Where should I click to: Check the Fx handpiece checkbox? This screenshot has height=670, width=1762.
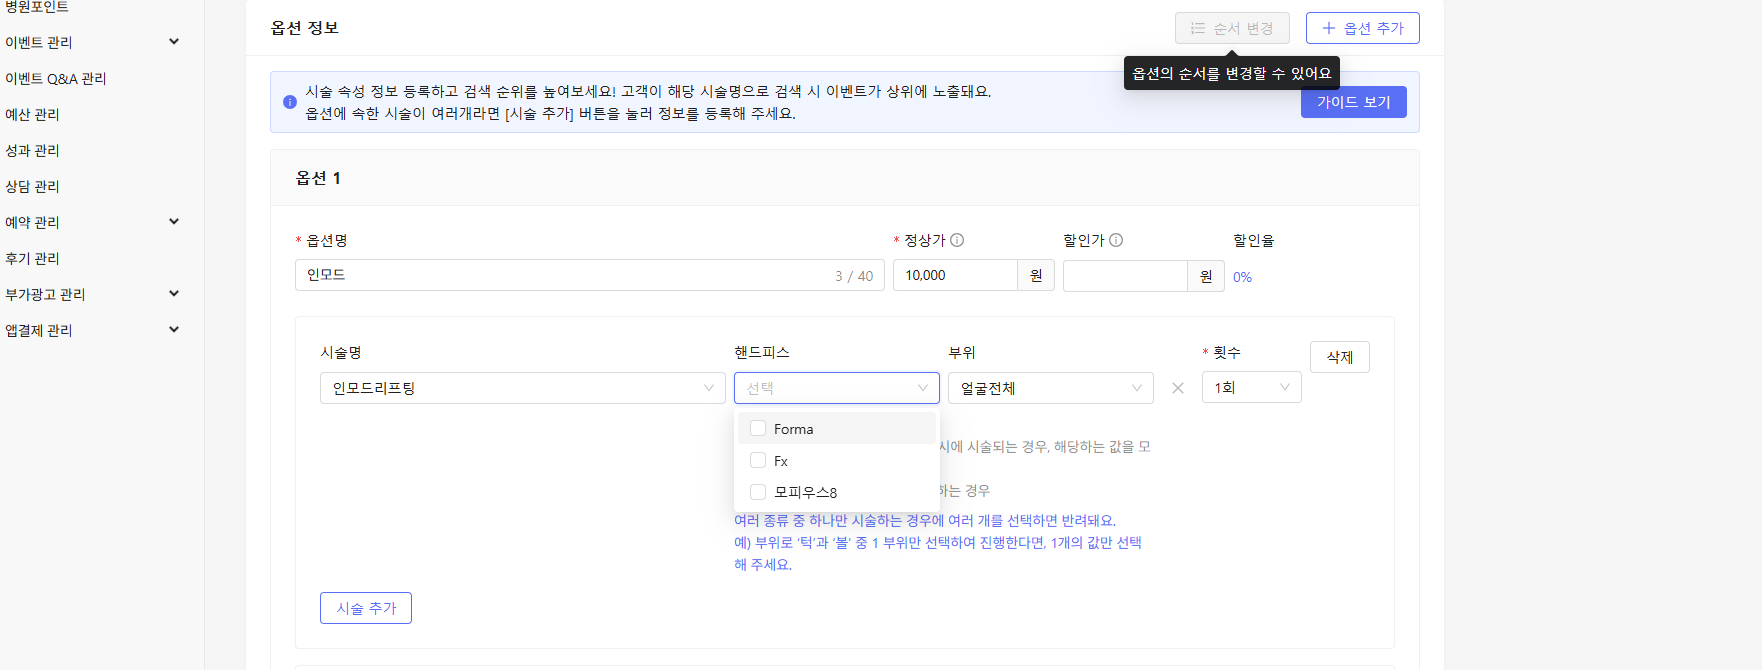(x=758, y=461)
